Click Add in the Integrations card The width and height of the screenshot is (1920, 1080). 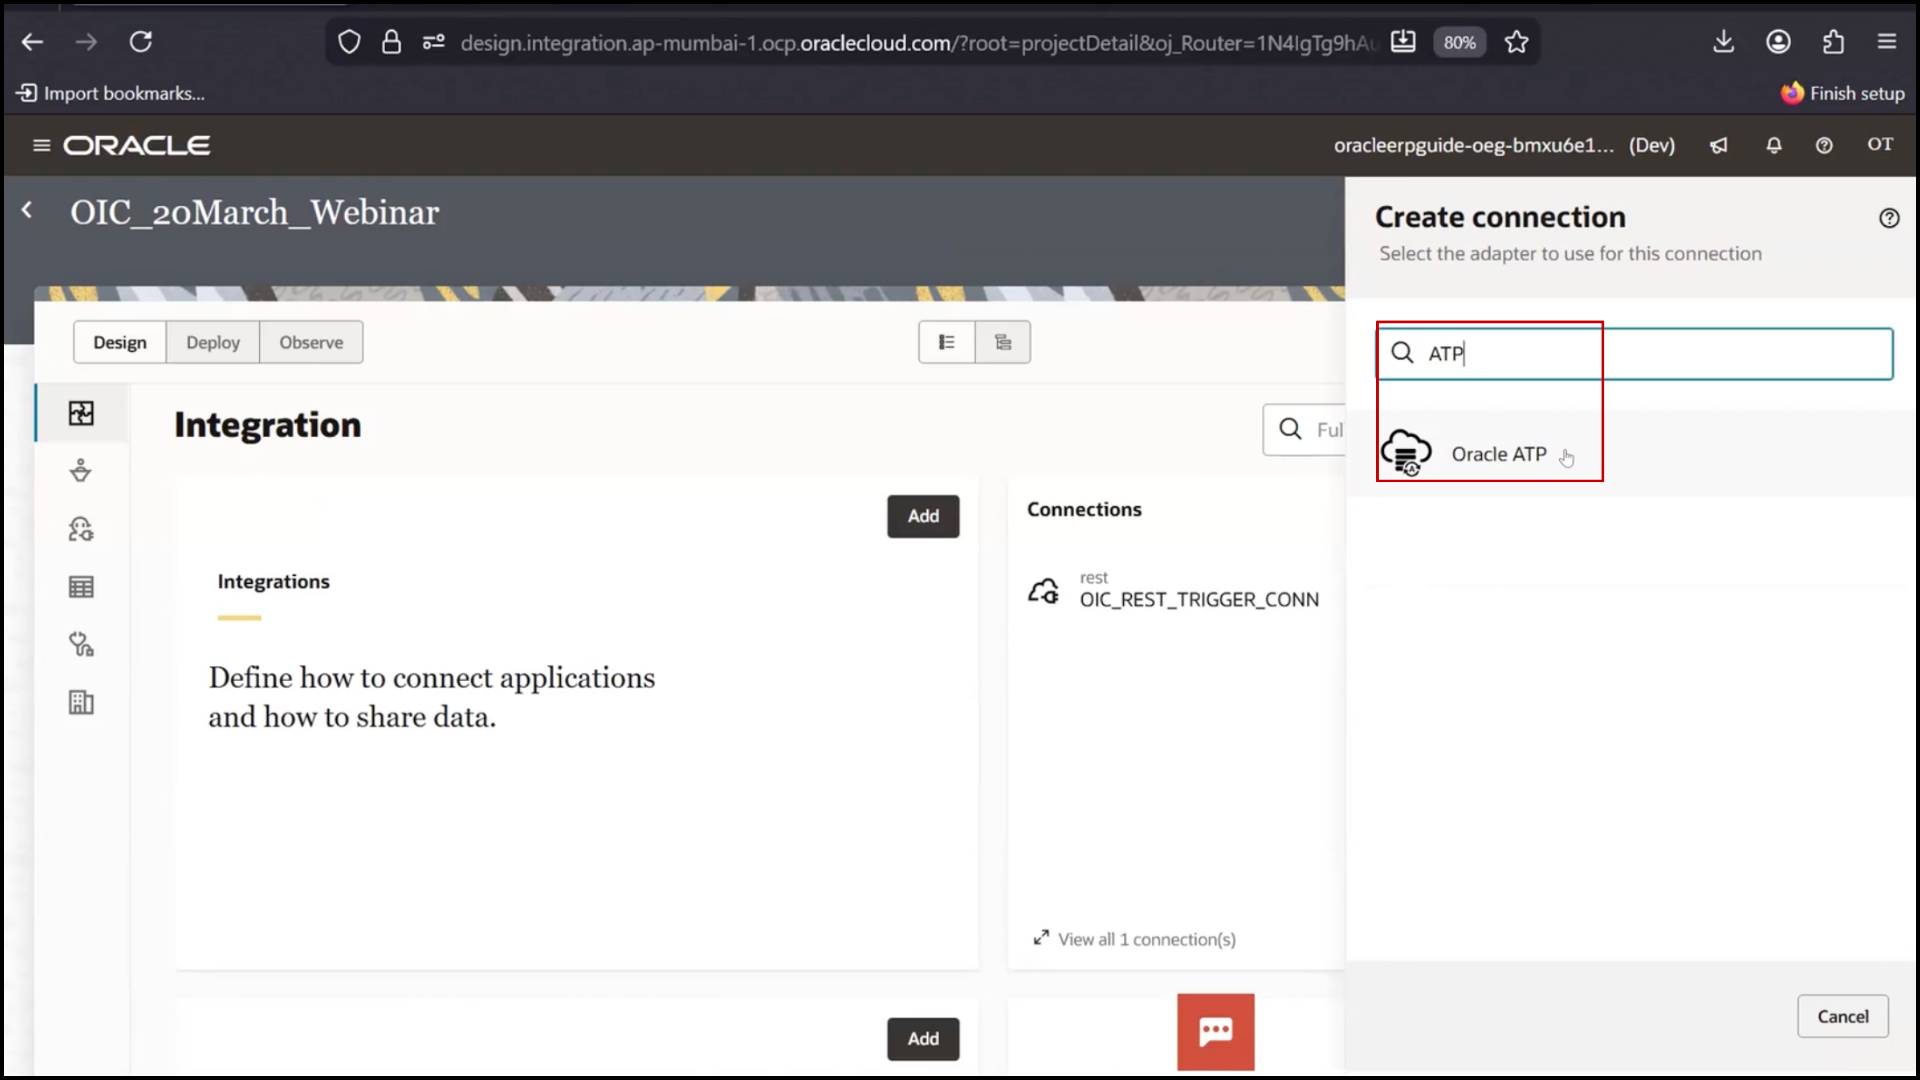point(923,516)
